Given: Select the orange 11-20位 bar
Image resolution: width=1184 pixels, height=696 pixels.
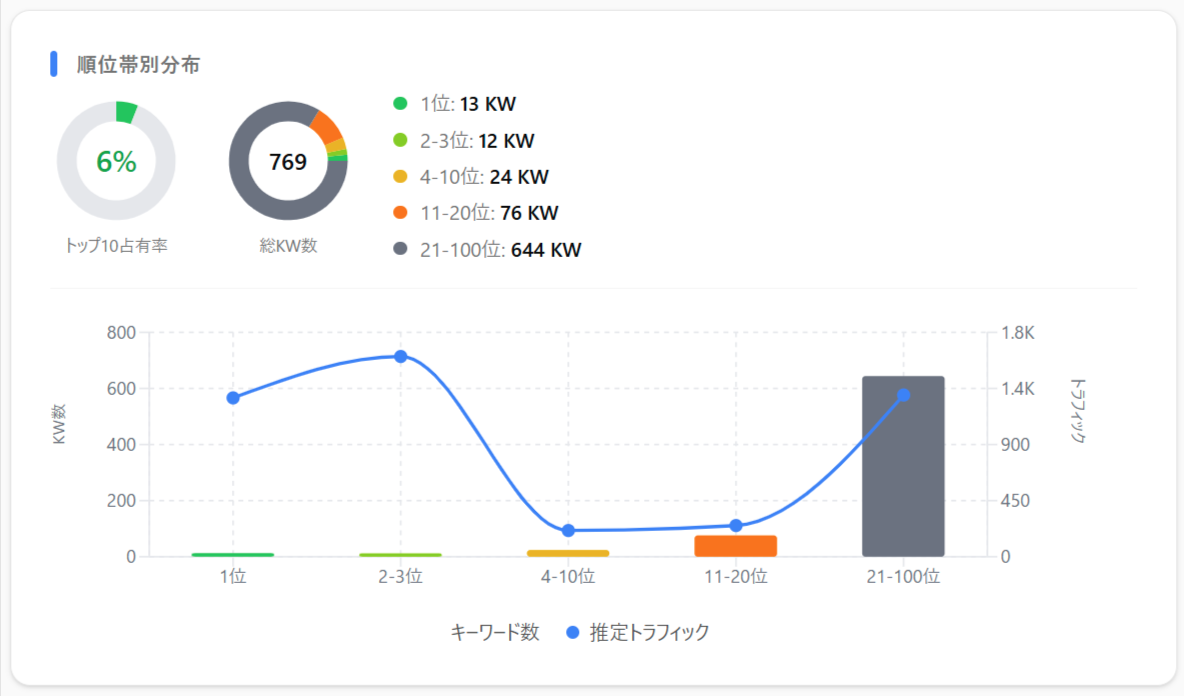Looking at the screenshot, I should (736, 546).
